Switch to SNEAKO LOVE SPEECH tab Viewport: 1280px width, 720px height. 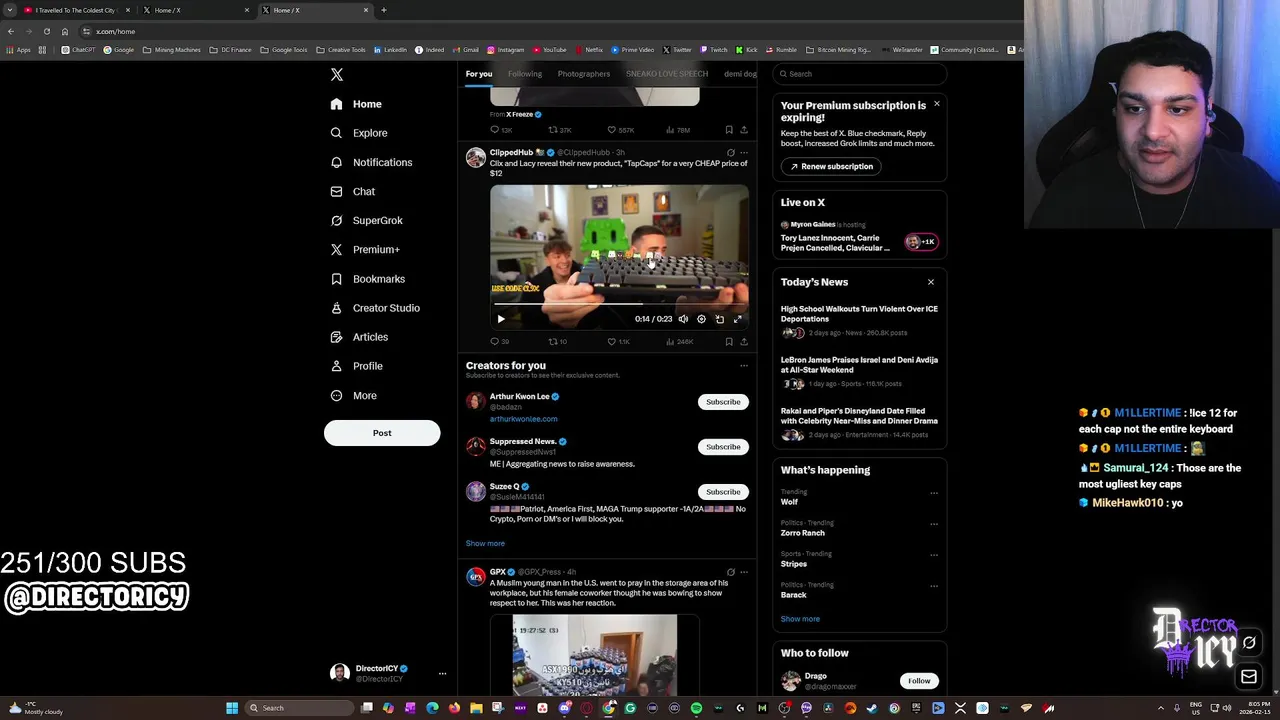(666, 74)
